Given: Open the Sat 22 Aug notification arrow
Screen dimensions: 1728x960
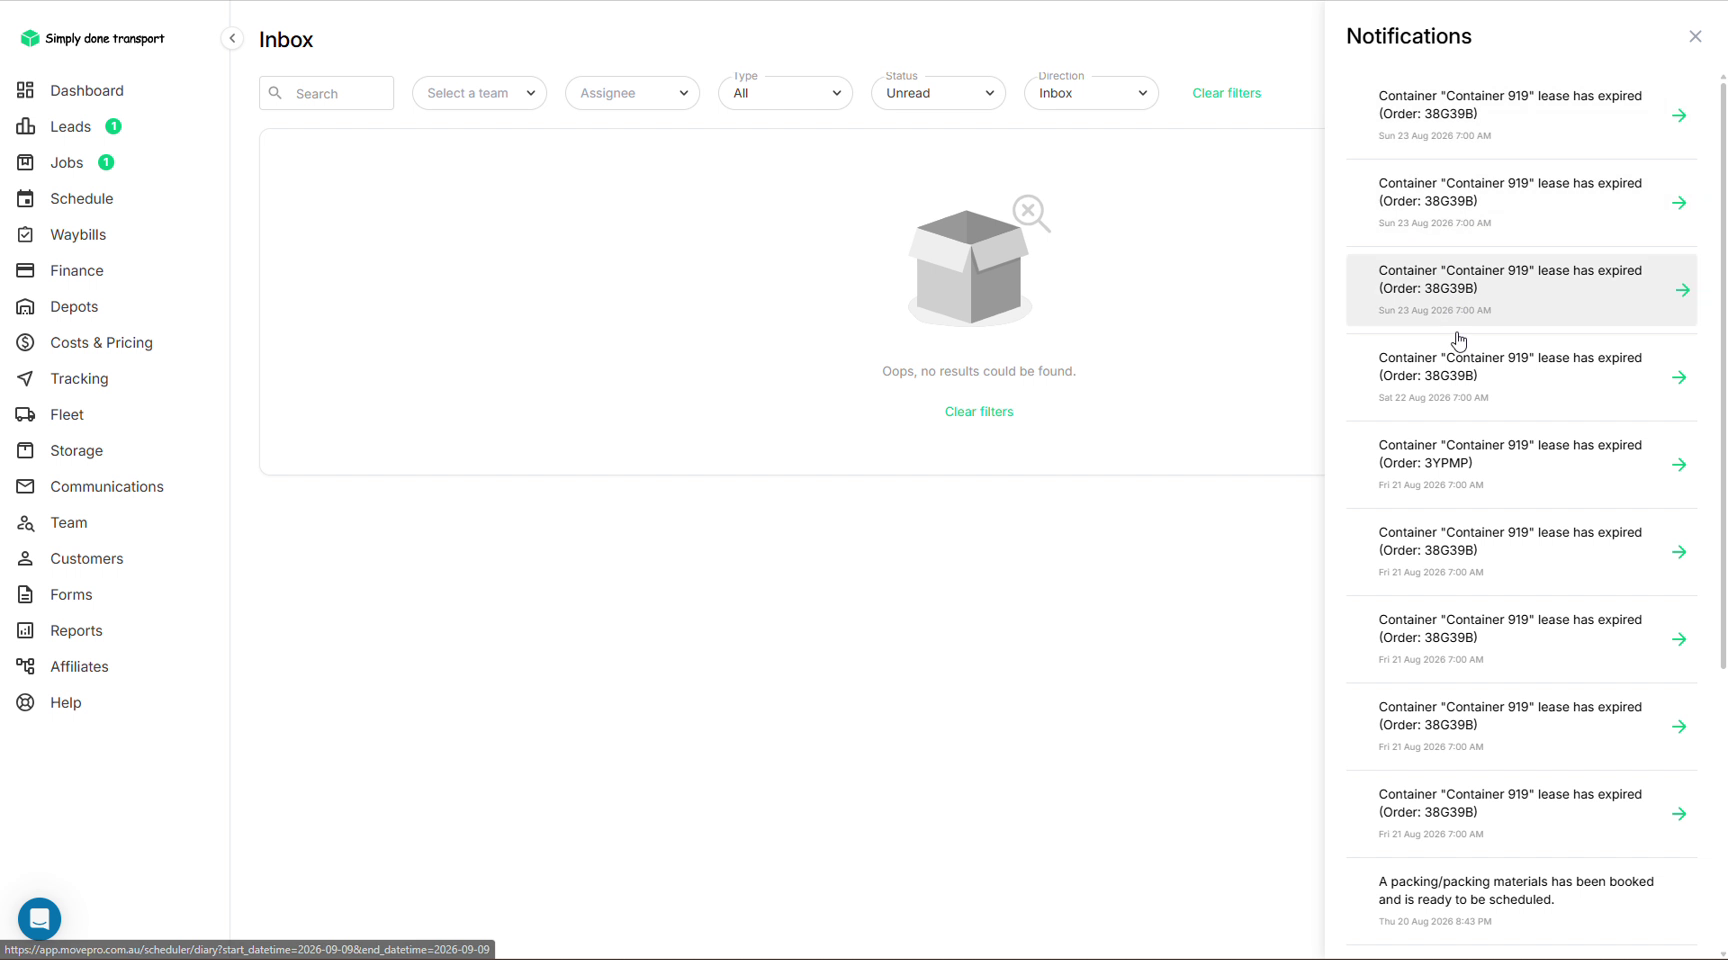Looking at the screenshot, I should (1679, 378).
